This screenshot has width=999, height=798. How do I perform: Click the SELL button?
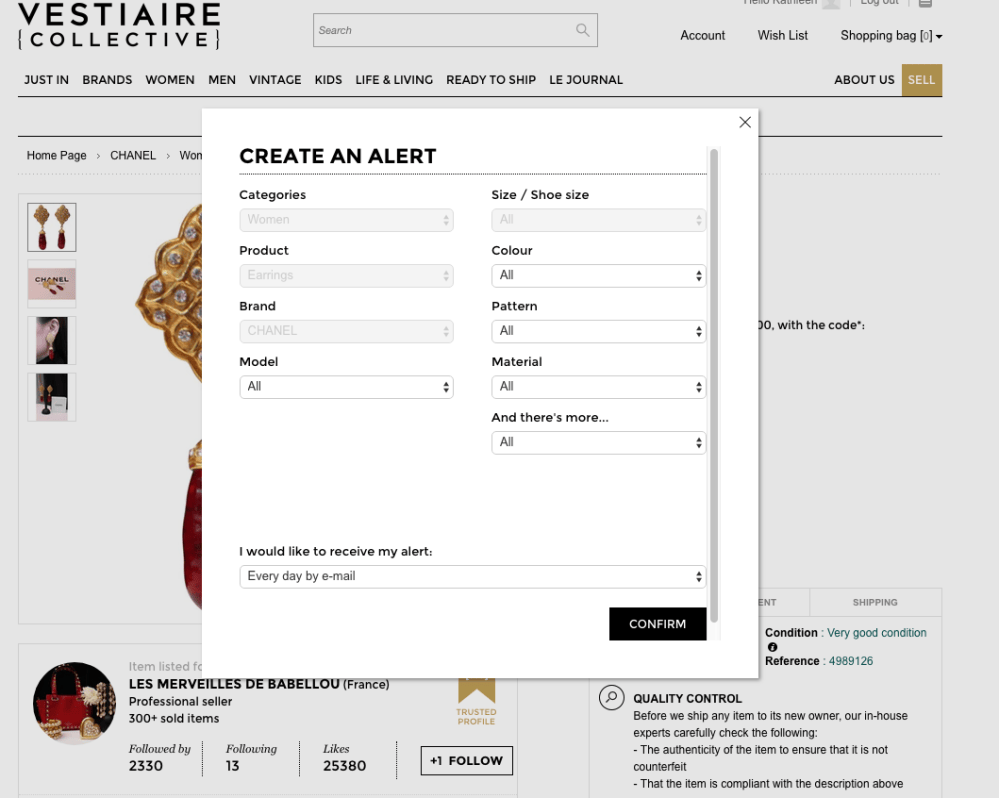click(921, 80)
